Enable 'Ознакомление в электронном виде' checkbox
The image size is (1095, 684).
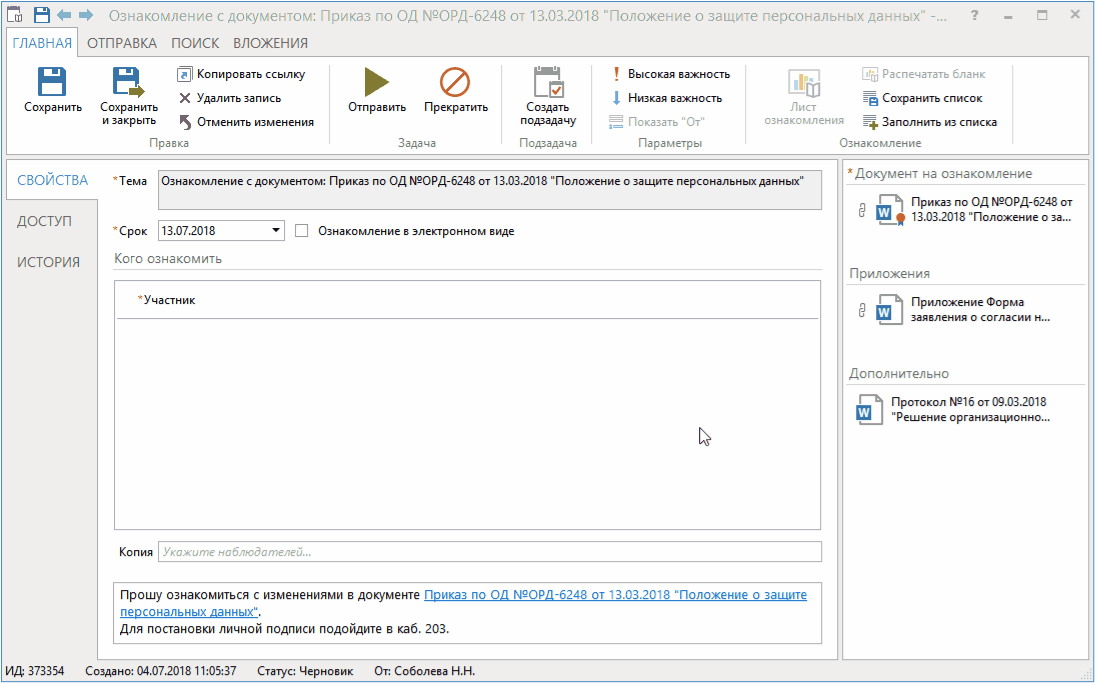click(x=303, y=231)
